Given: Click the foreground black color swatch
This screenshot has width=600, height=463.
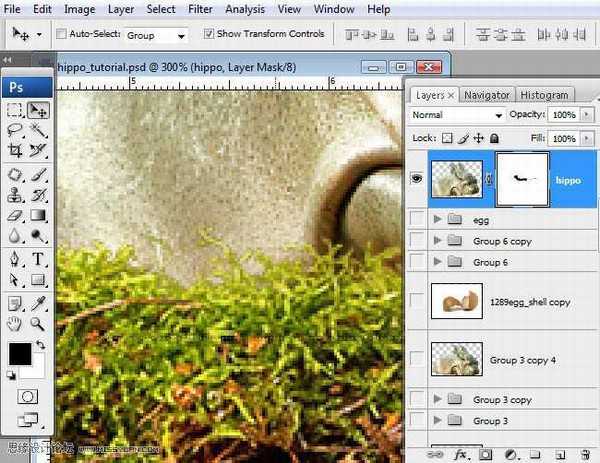Looking at the screenshot, I should (x=20, y=354).
